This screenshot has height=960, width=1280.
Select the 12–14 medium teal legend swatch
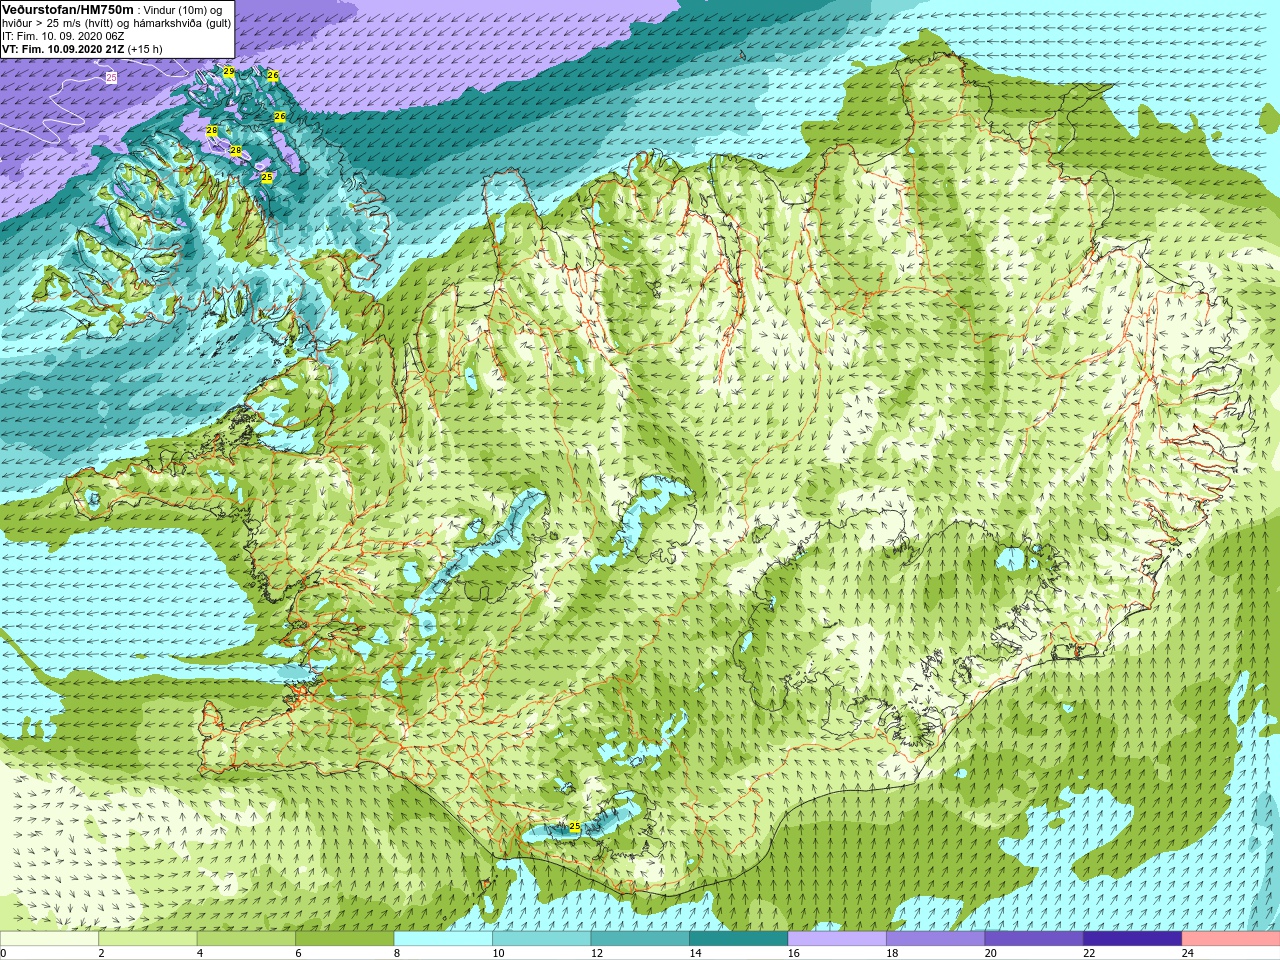640,939
